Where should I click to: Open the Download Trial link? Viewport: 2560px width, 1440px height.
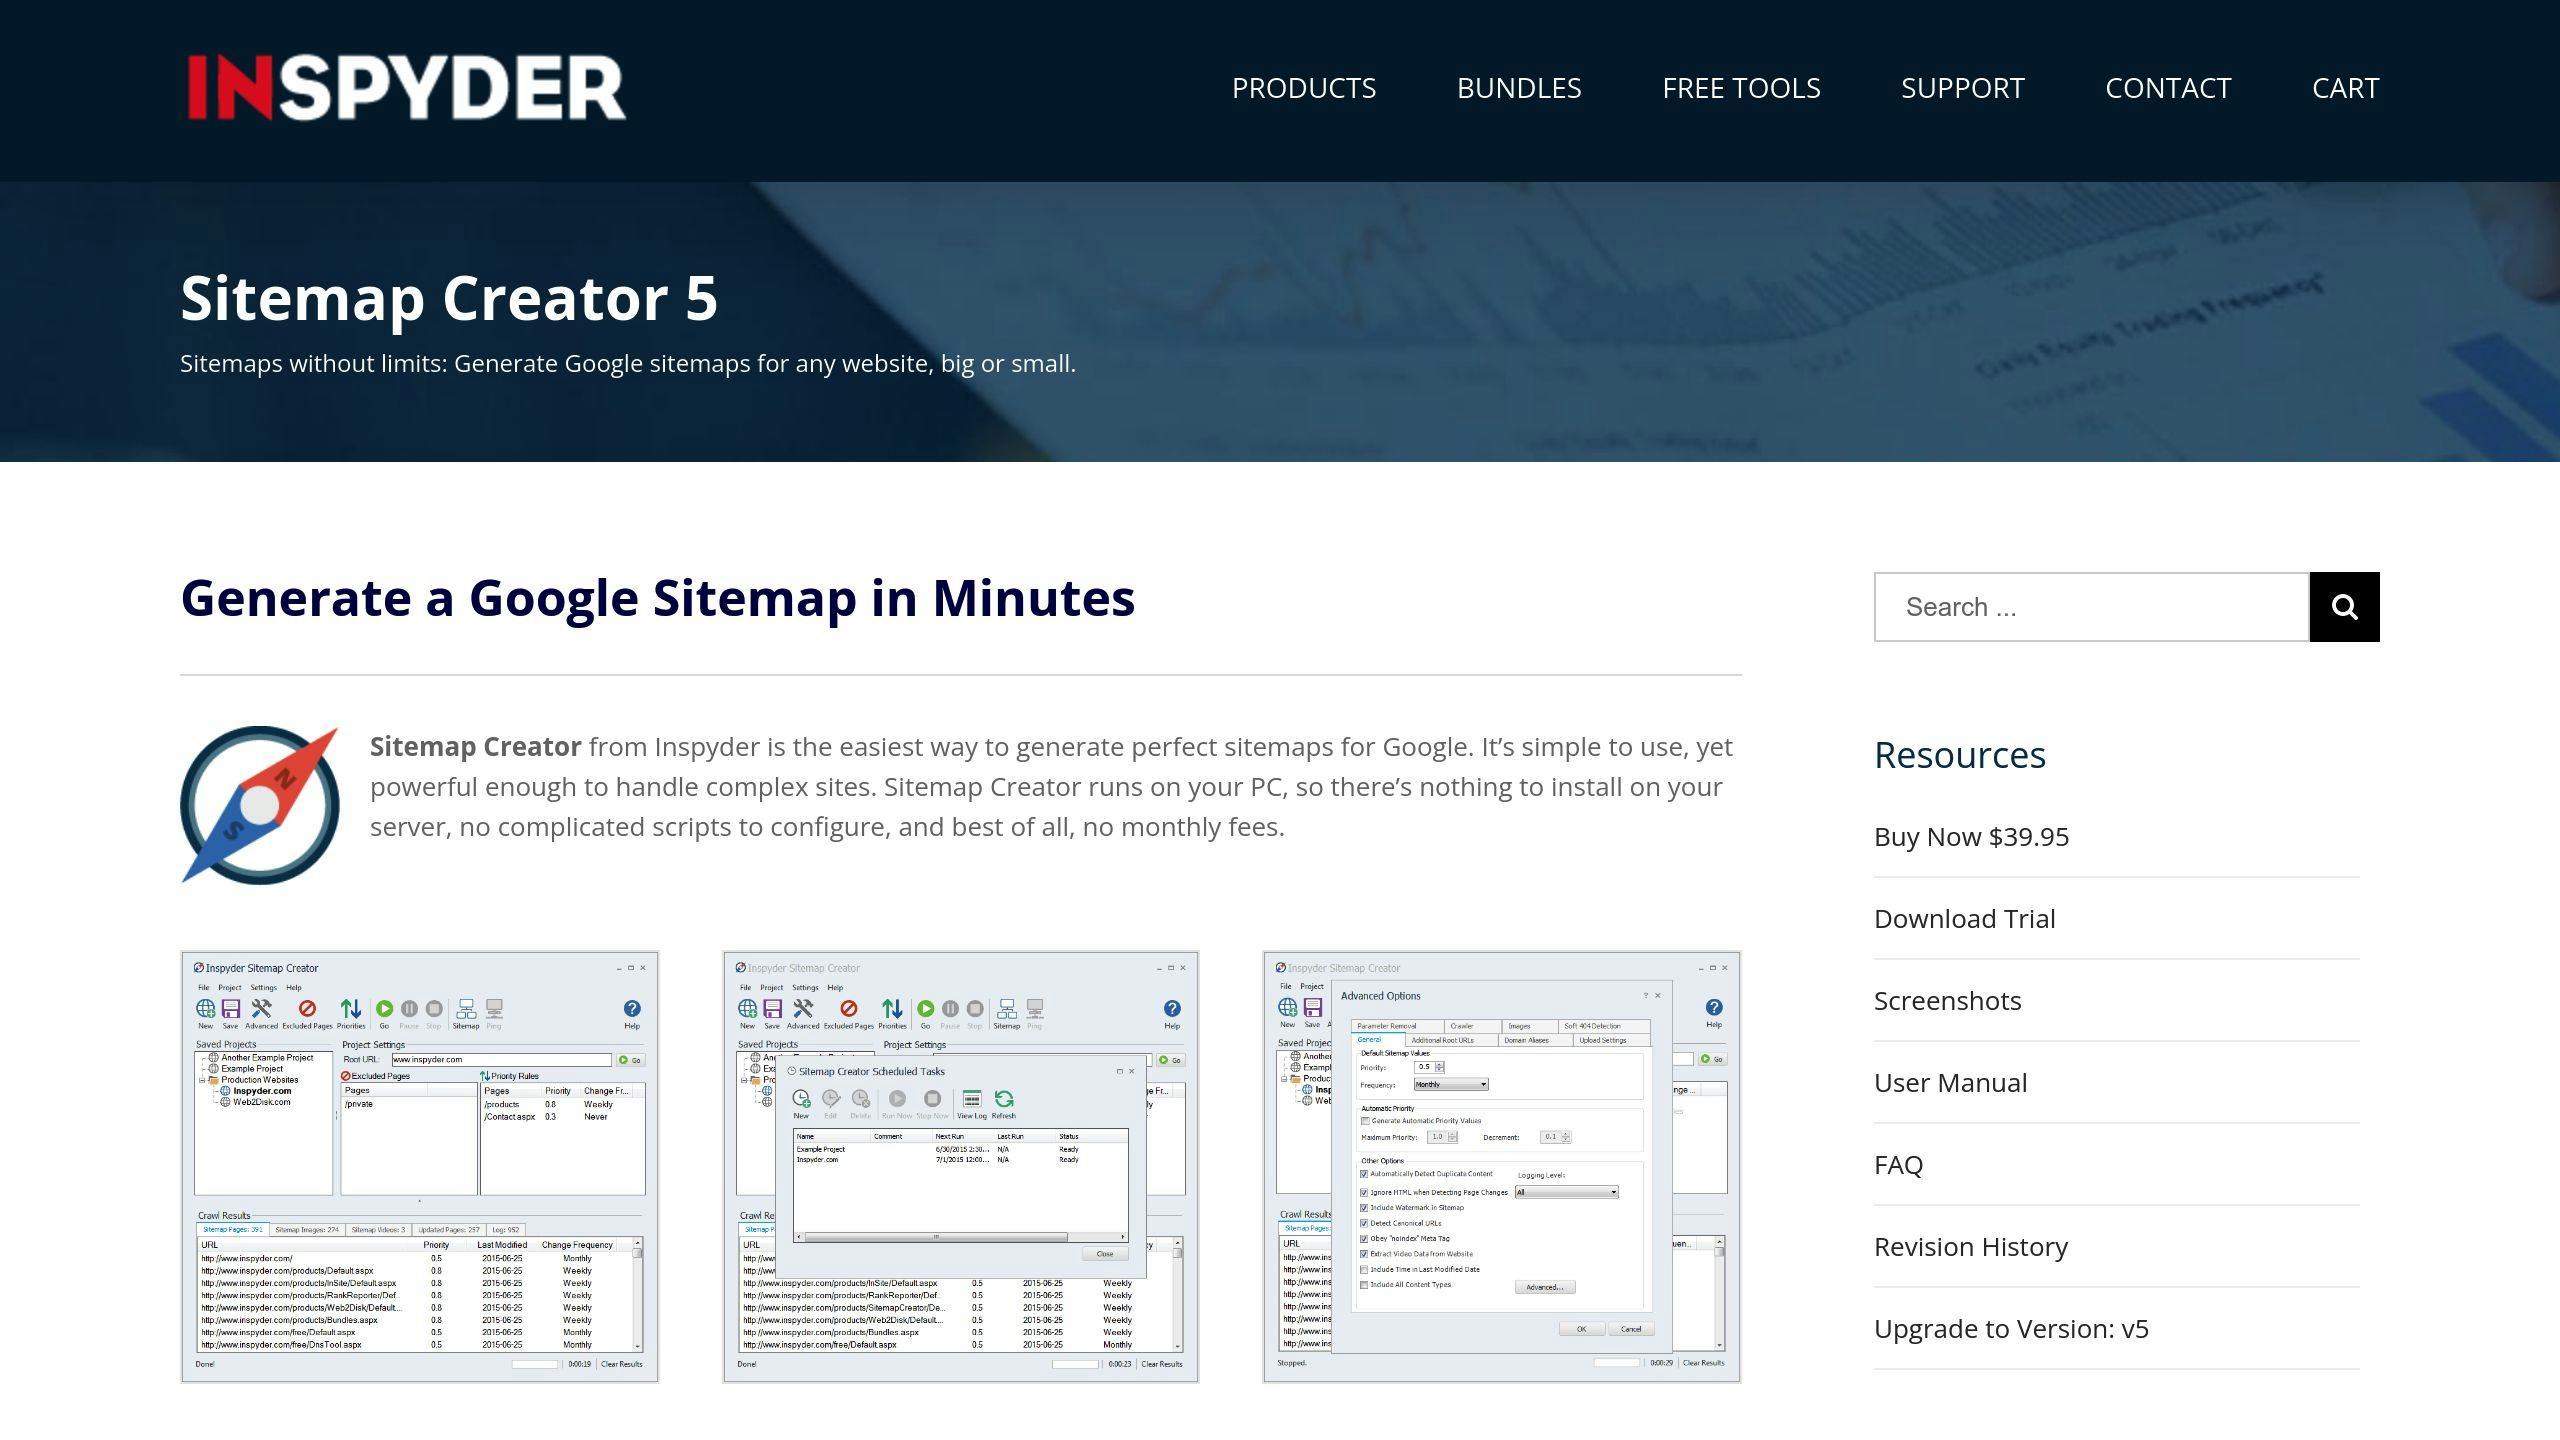point(1964,916)
